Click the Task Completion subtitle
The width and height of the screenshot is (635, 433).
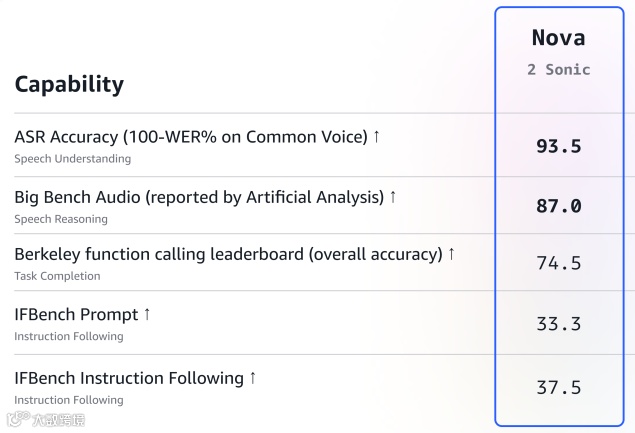coord(57,276)
